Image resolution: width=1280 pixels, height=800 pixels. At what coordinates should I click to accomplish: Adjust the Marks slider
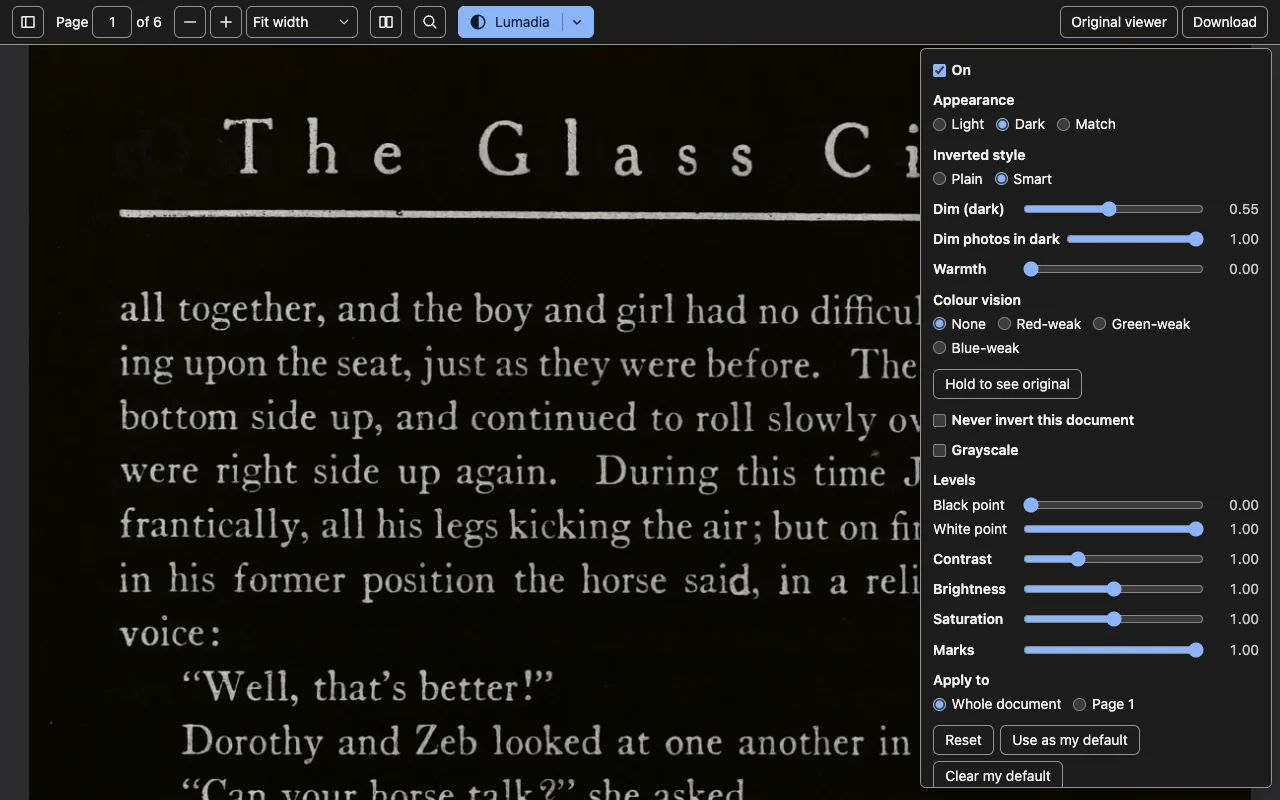click(1113, 650)
